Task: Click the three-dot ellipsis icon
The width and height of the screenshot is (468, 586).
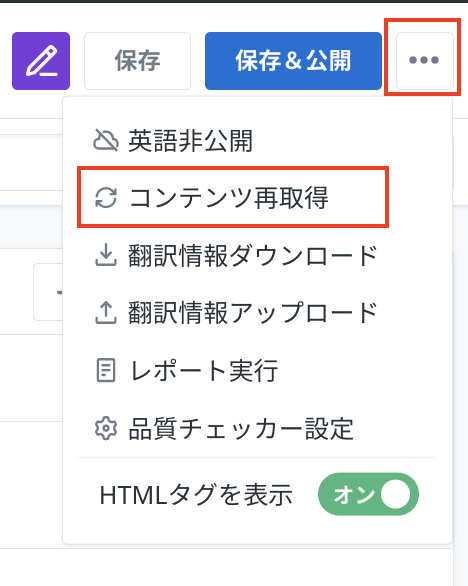Action: click(x=424, y=60)
